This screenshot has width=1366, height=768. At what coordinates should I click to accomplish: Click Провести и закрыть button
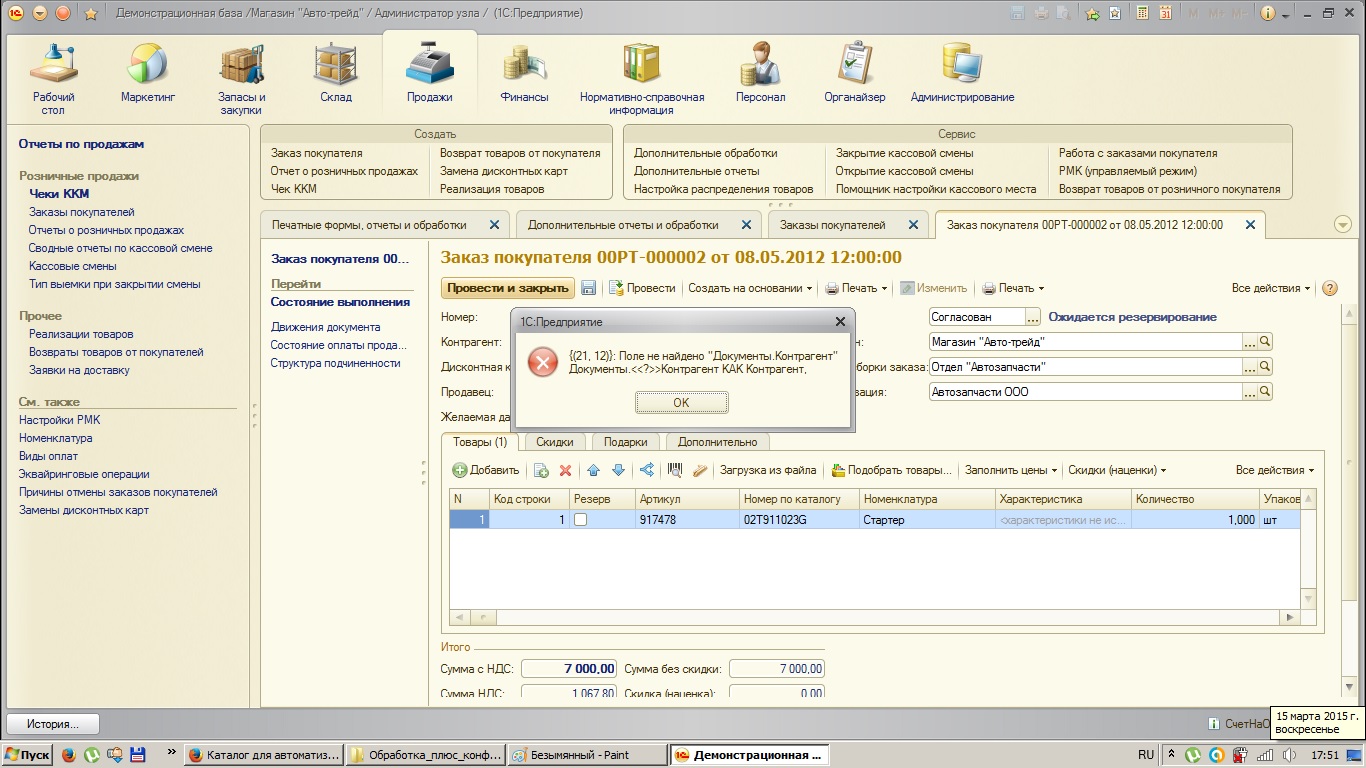click(x=508, y=288)
